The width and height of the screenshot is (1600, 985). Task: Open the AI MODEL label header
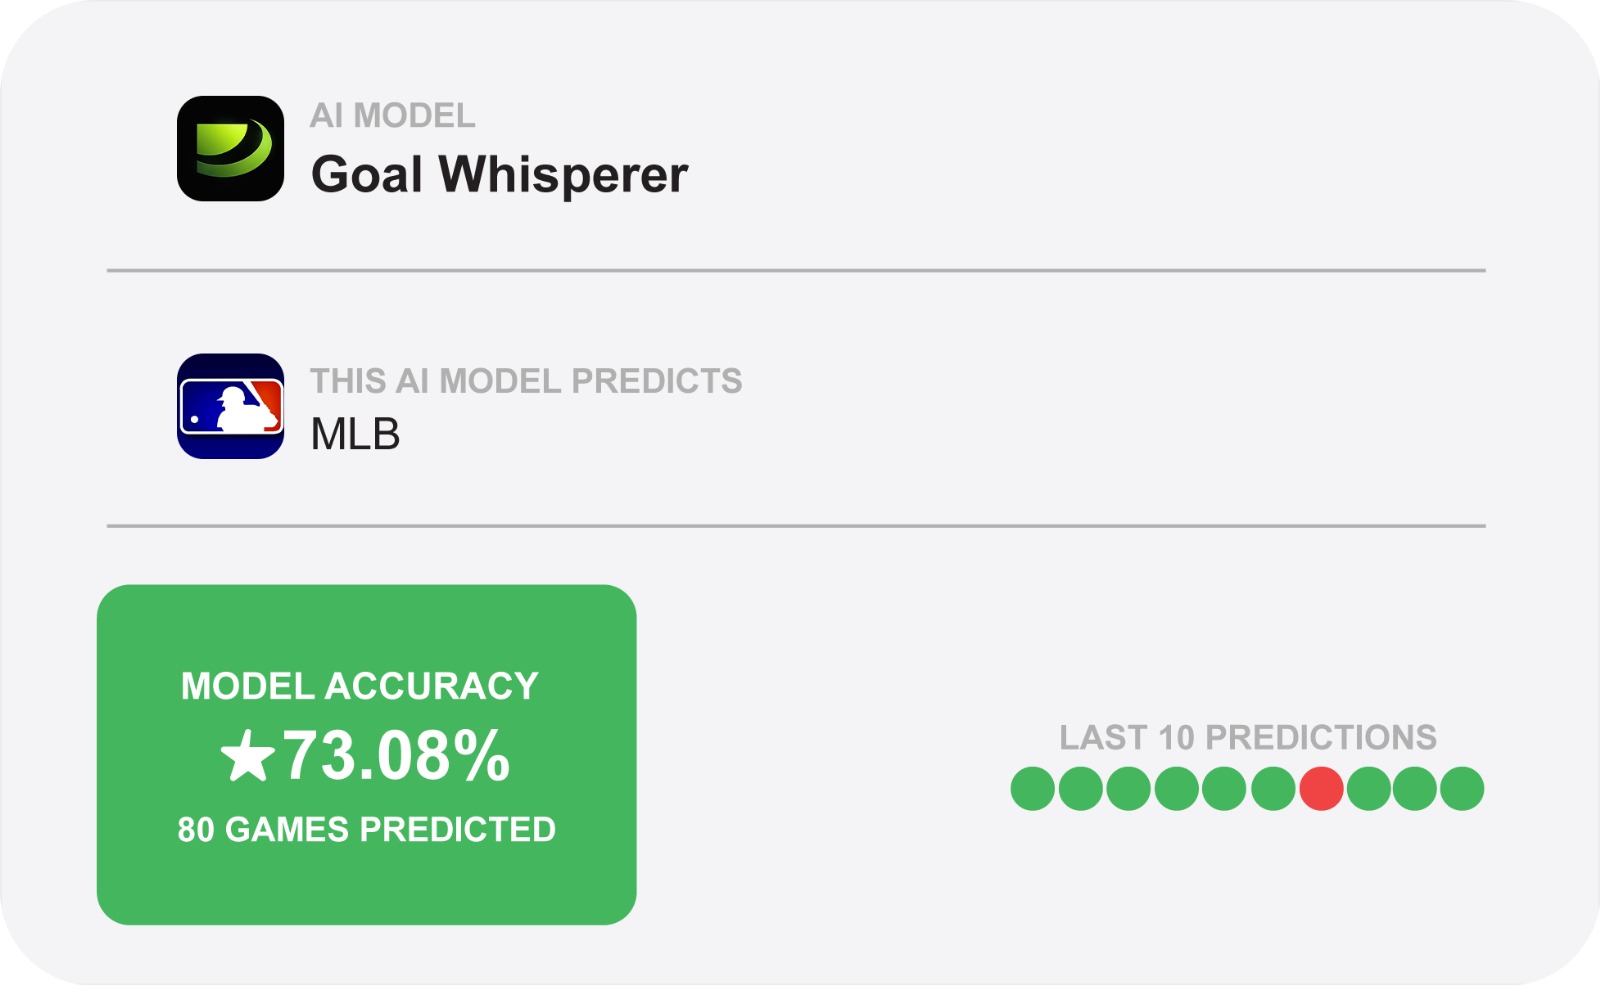coord(390,118)
